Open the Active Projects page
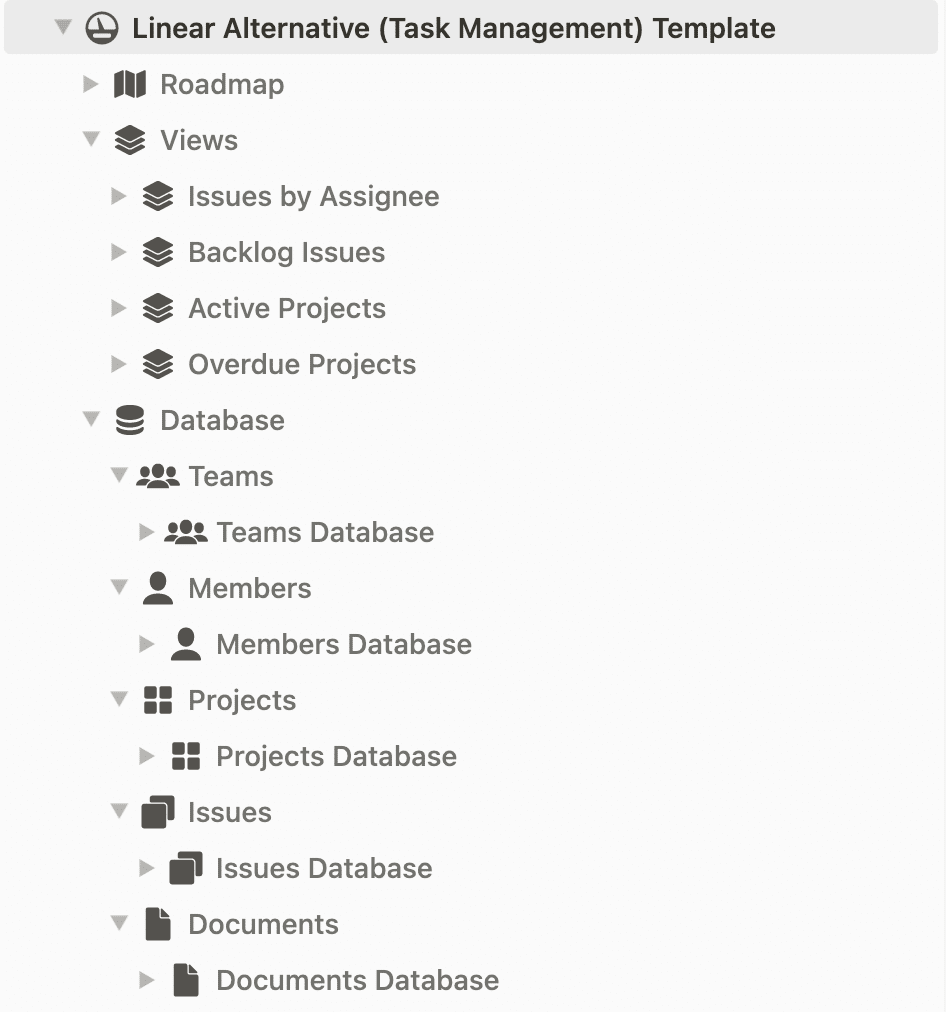 287,309
